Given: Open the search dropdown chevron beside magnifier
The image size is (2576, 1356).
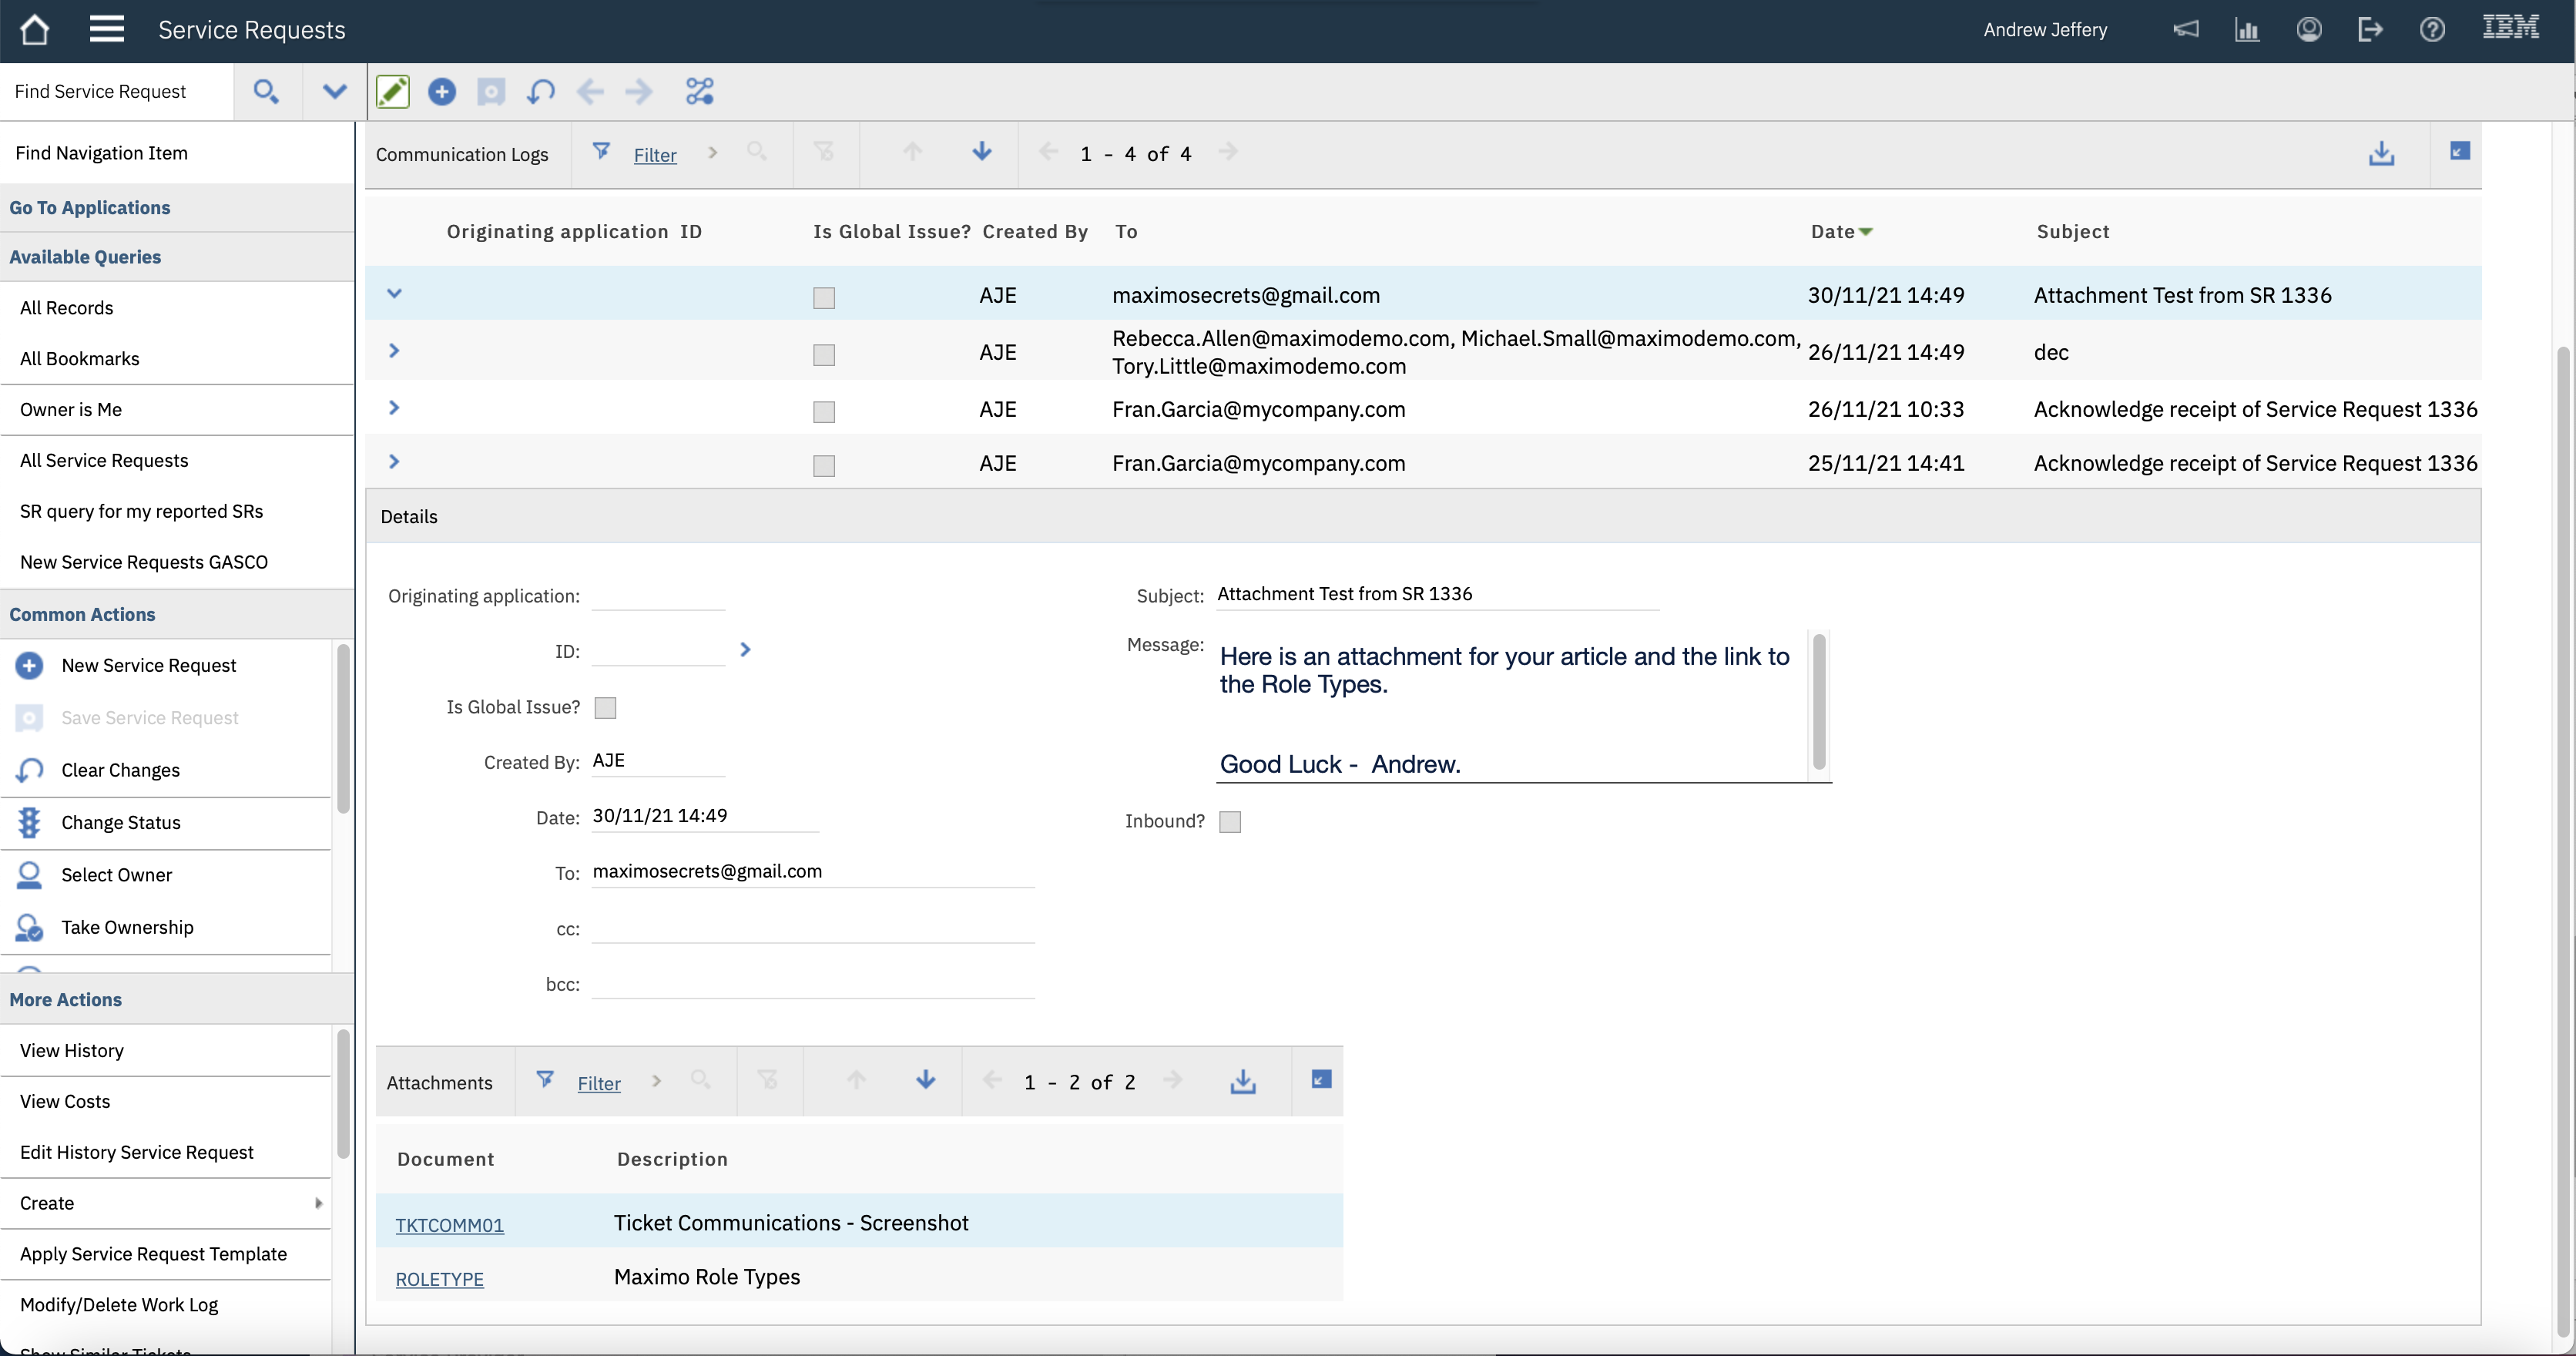Looking at the screenshot, I should [334, 92].
